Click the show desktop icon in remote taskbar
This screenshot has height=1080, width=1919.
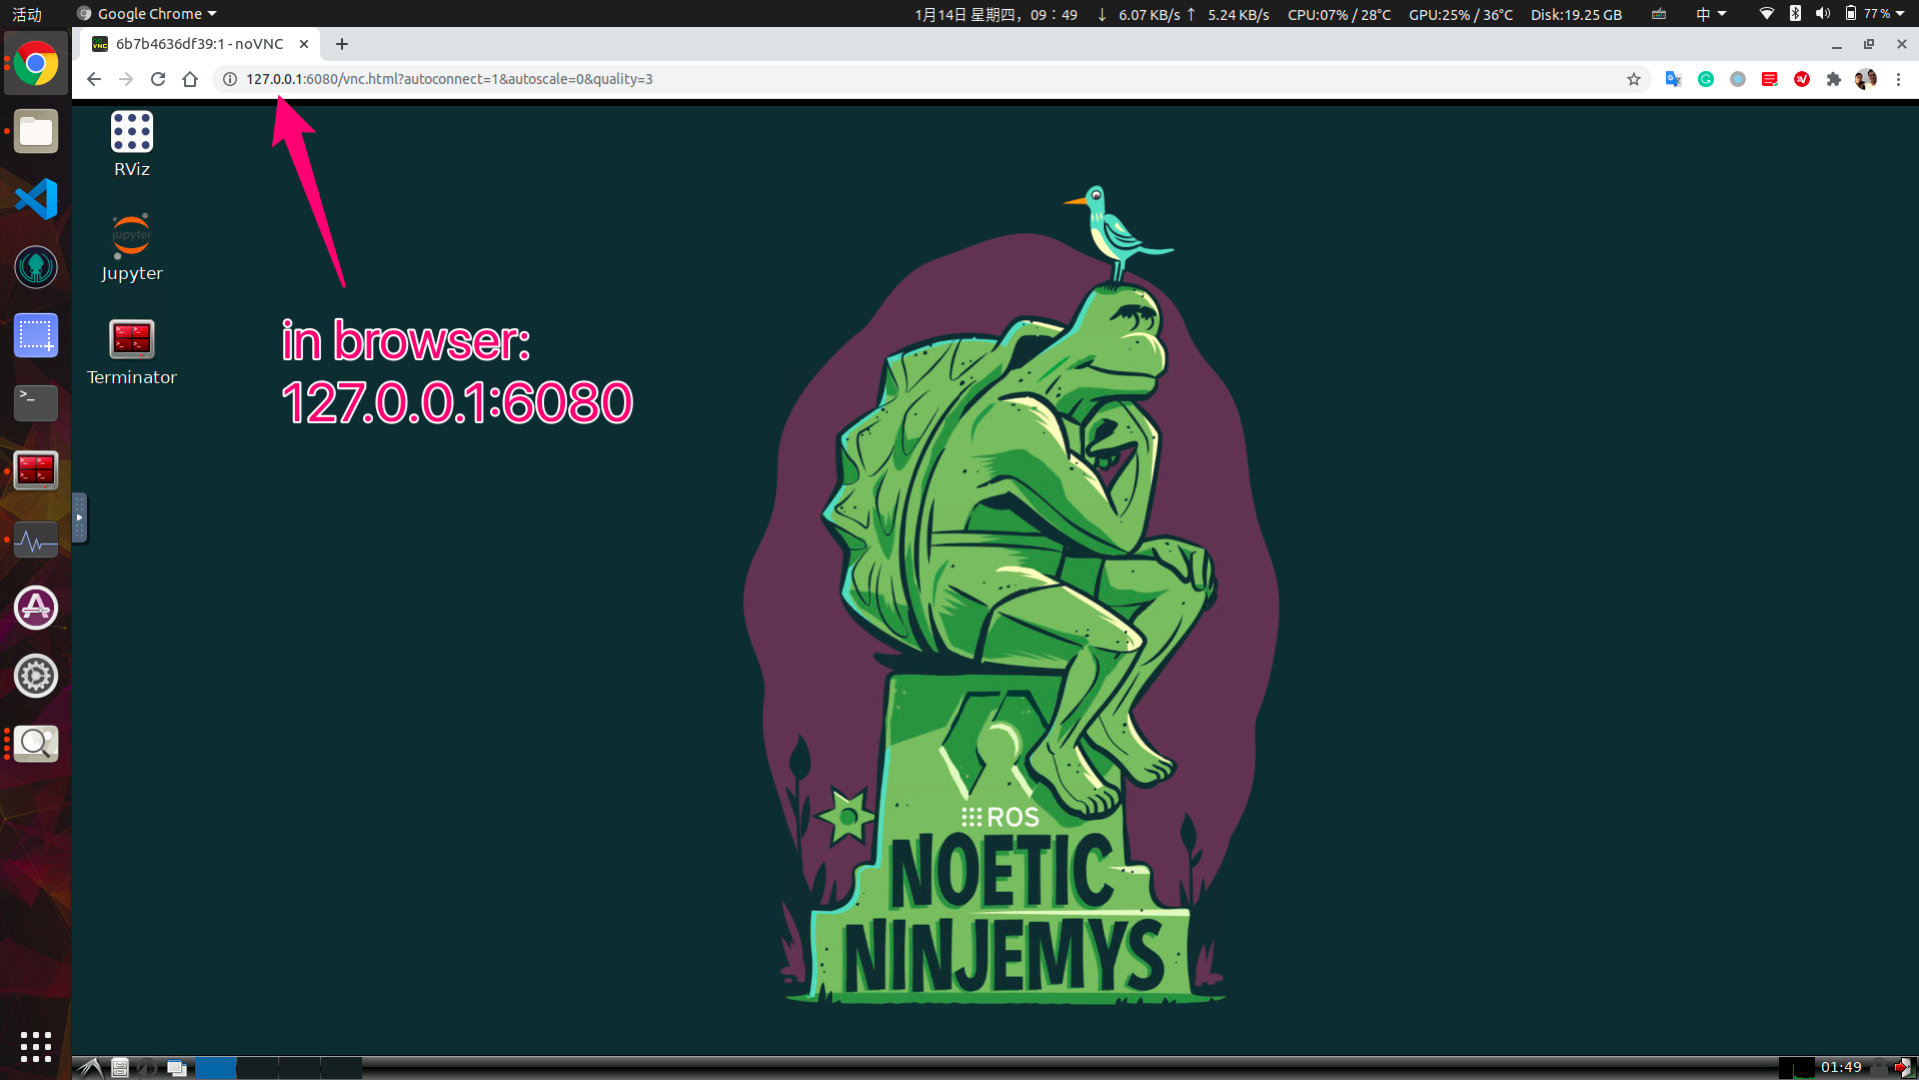pos(177,1068)
